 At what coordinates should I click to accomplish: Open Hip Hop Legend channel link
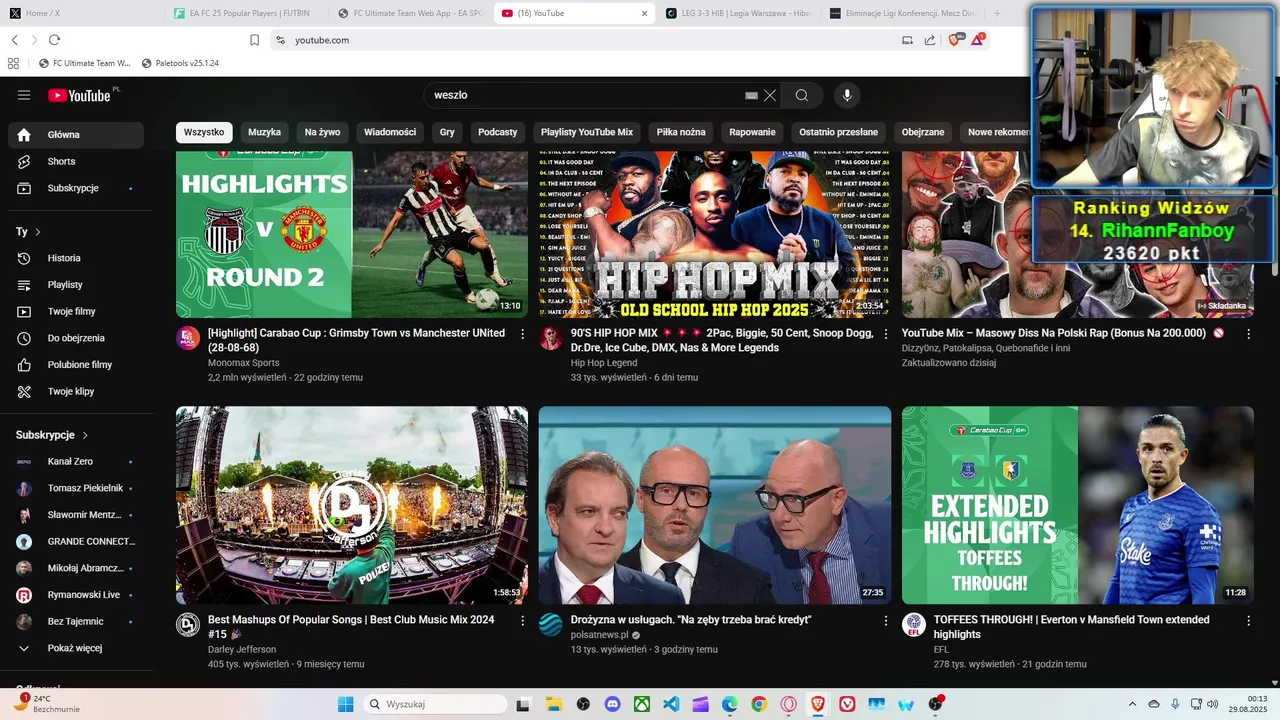pos(604,363)
